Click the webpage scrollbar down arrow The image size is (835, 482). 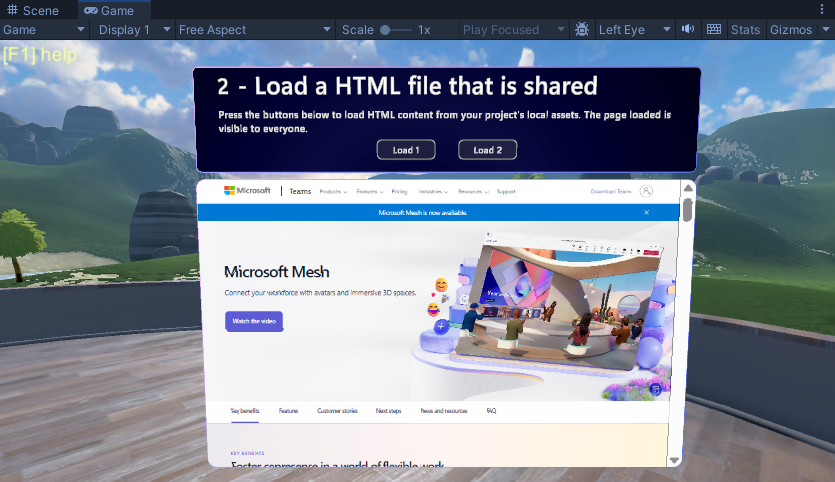[x=674, y=460]
